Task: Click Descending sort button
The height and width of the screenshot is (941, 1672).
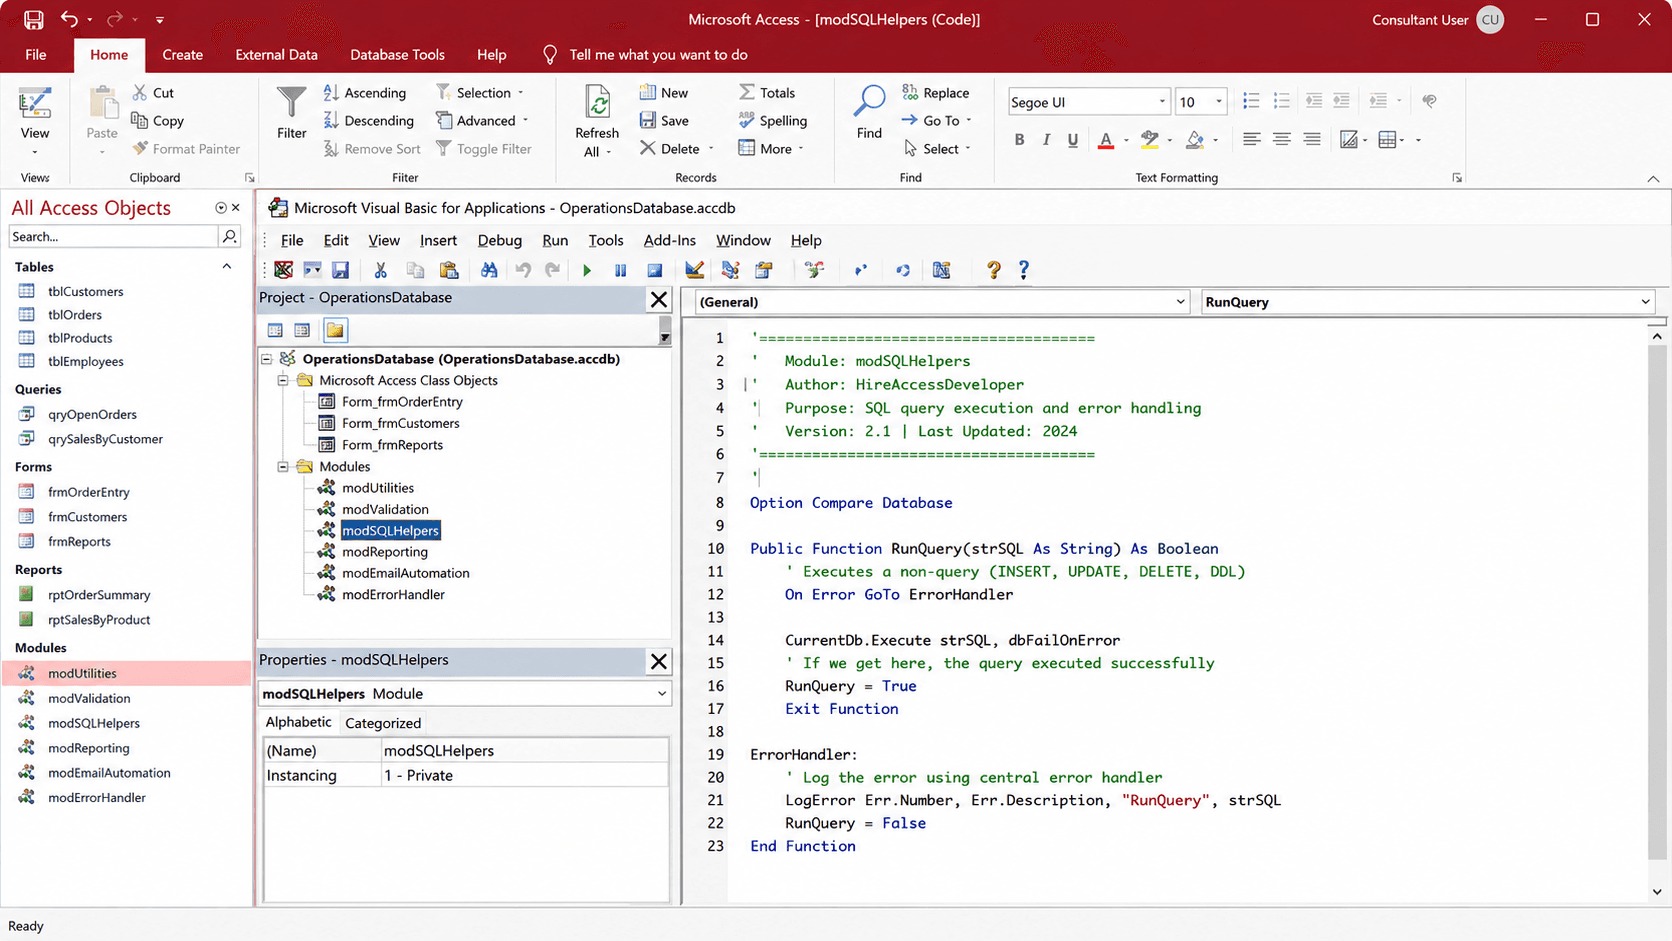Action: [x=369, y=121]
